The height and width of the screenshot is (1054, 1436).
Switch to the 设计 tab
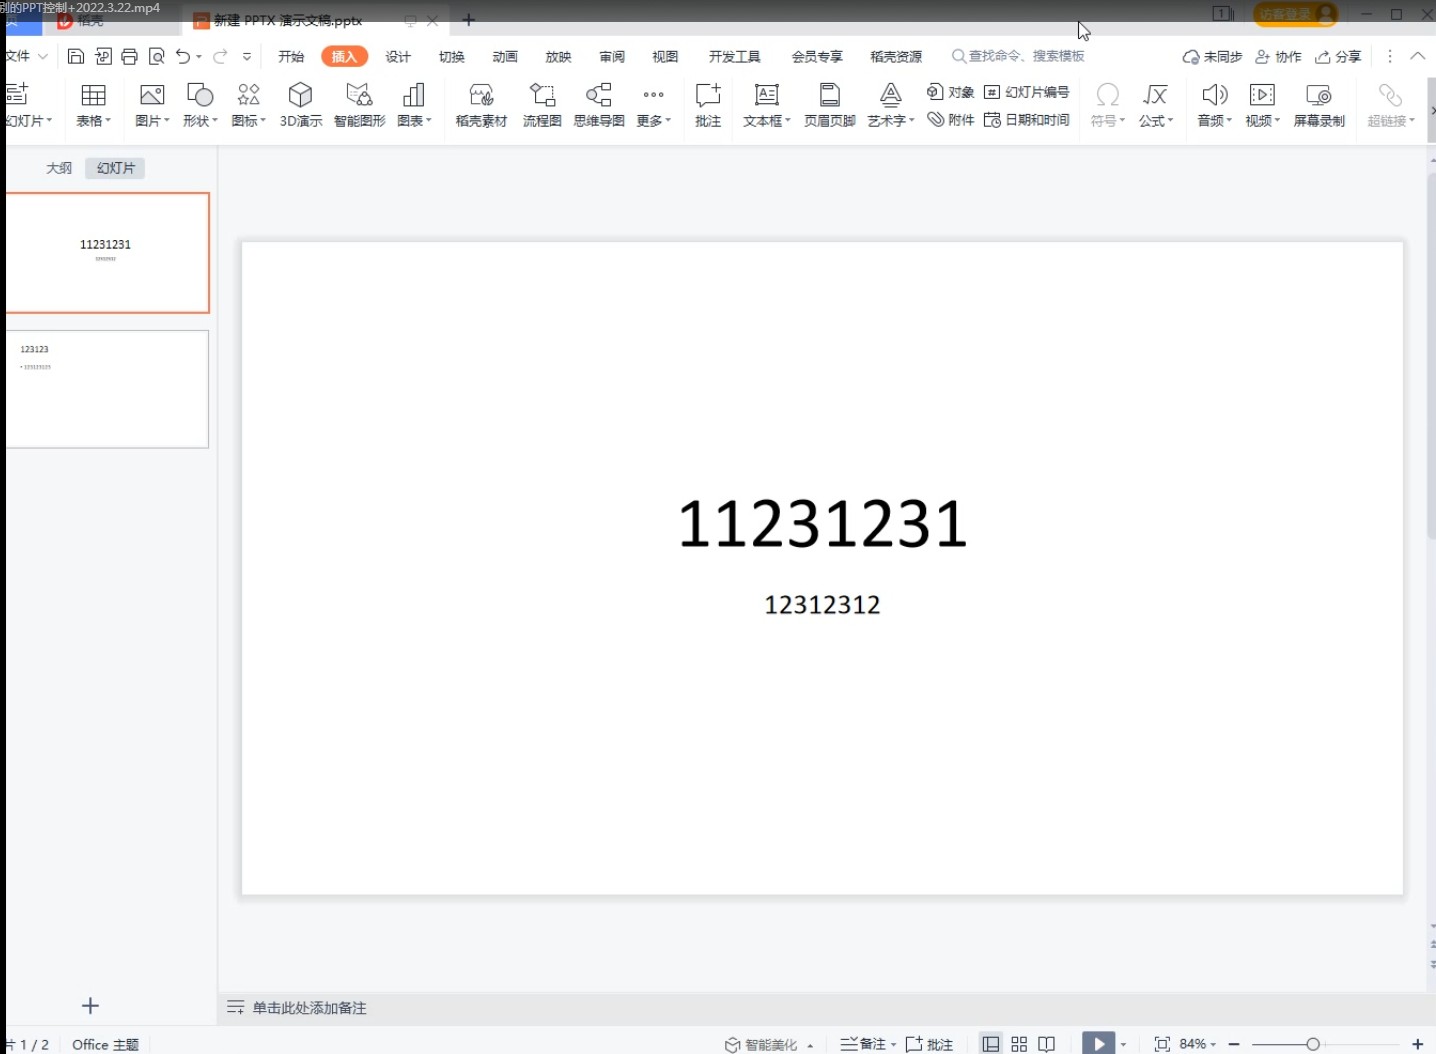click(x=398, y=56)
